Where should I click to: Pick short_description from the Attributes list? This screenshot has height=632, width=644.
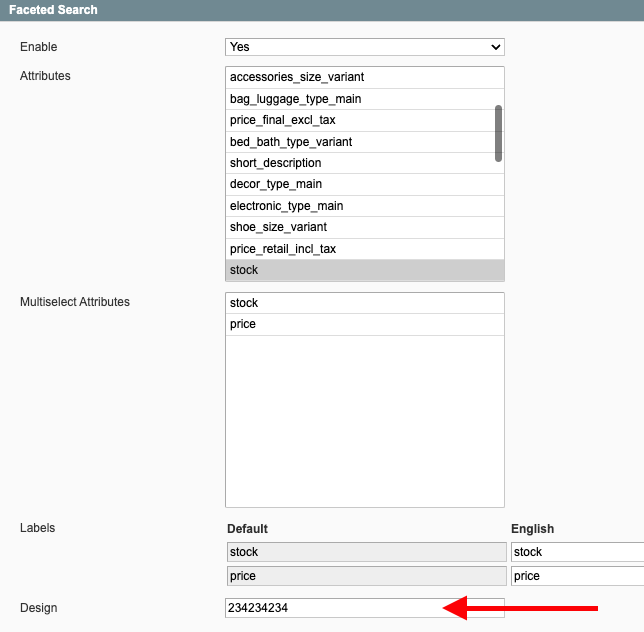[361, 163]
